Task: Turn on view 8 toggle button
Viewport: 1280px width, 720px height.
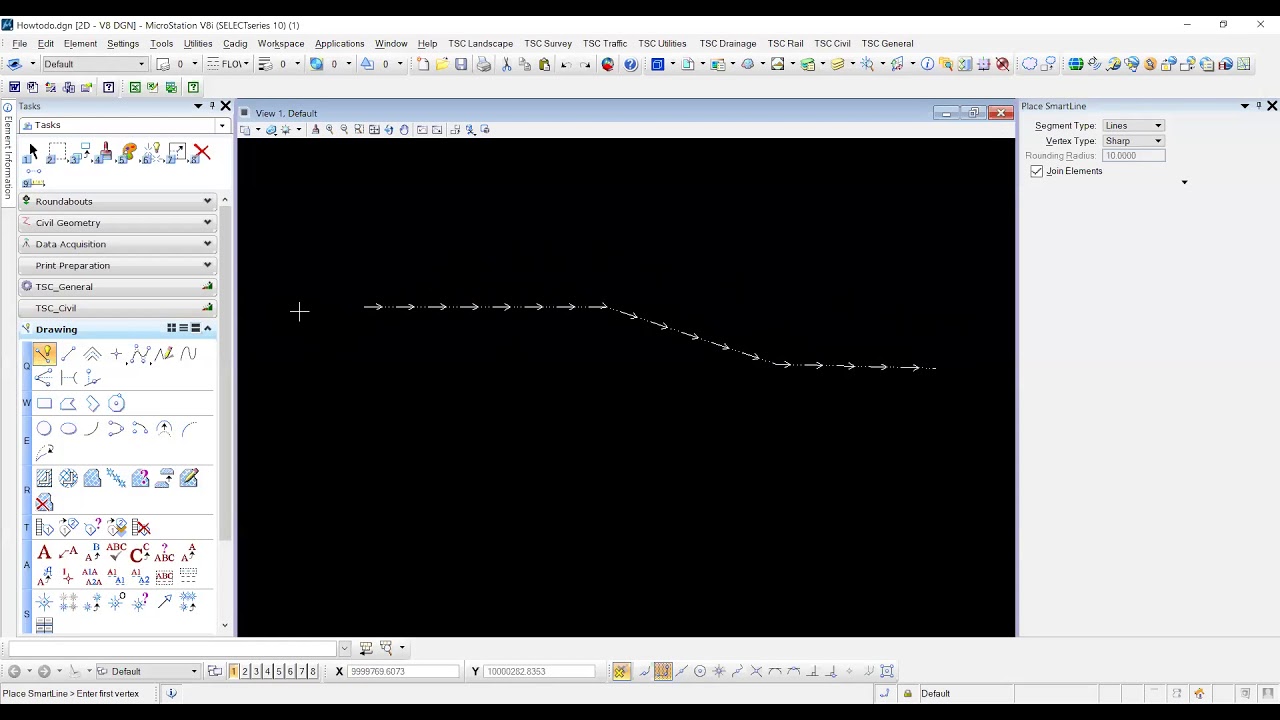Action: 313,672
